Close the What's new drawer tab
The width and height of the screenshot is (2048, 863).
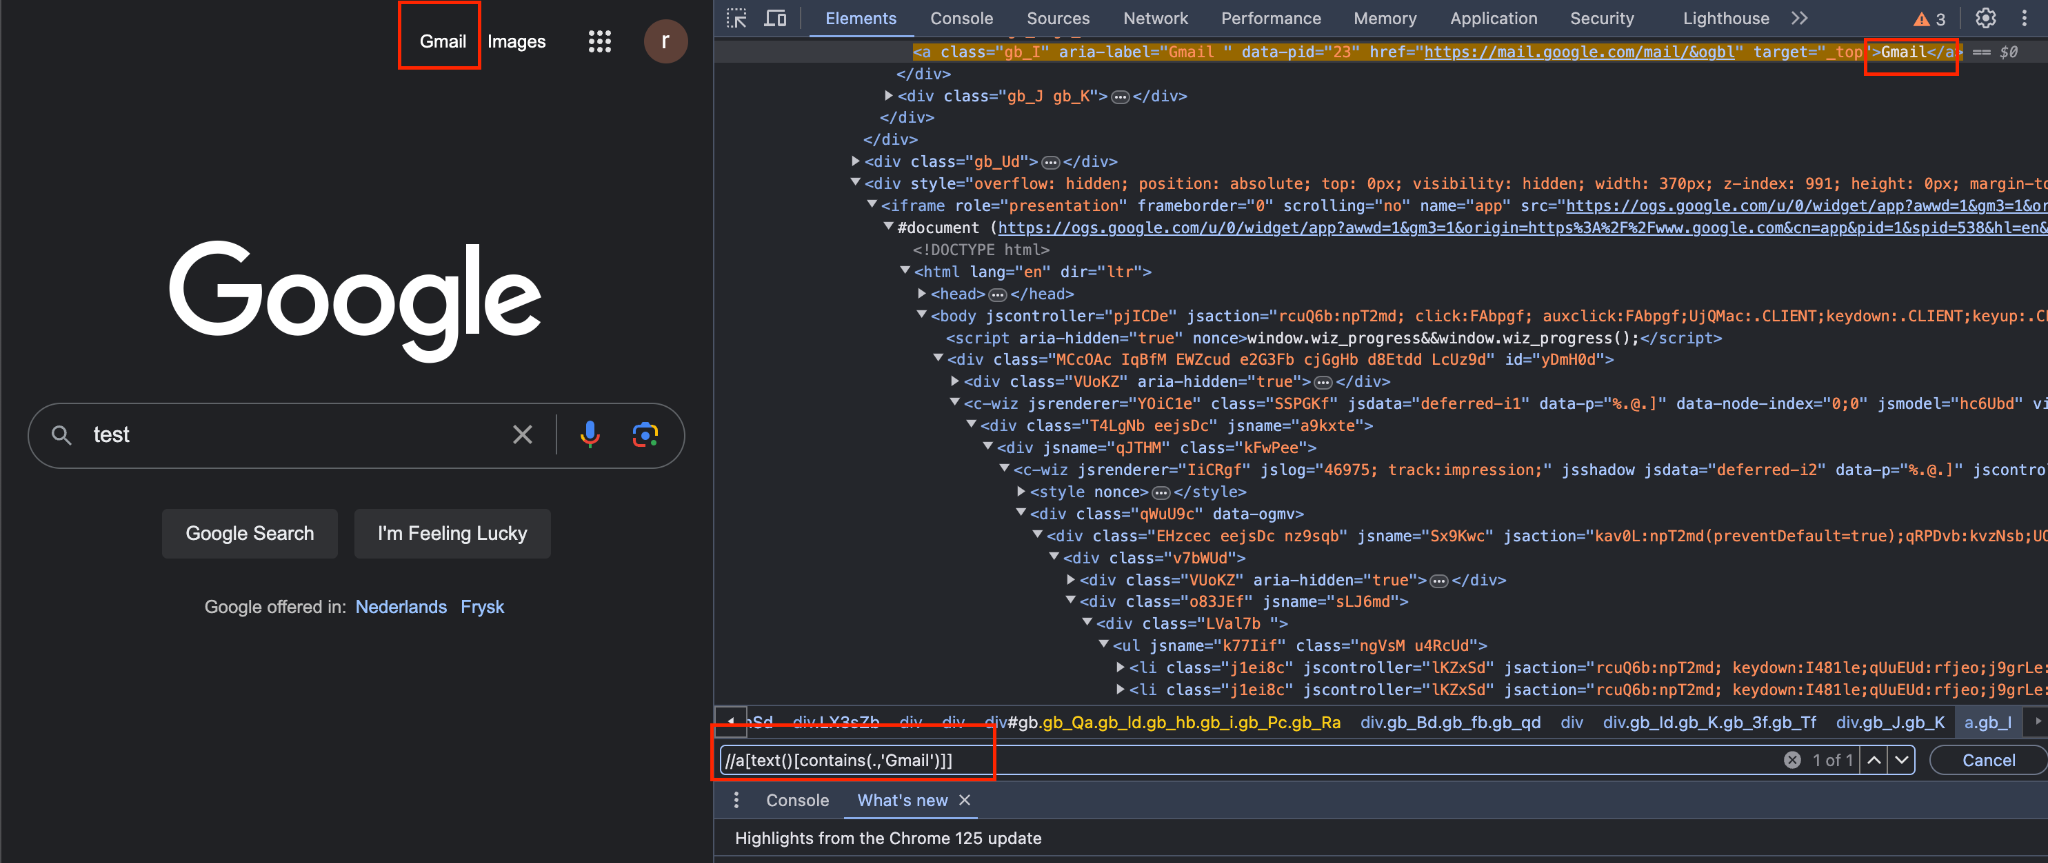[965, 800]
